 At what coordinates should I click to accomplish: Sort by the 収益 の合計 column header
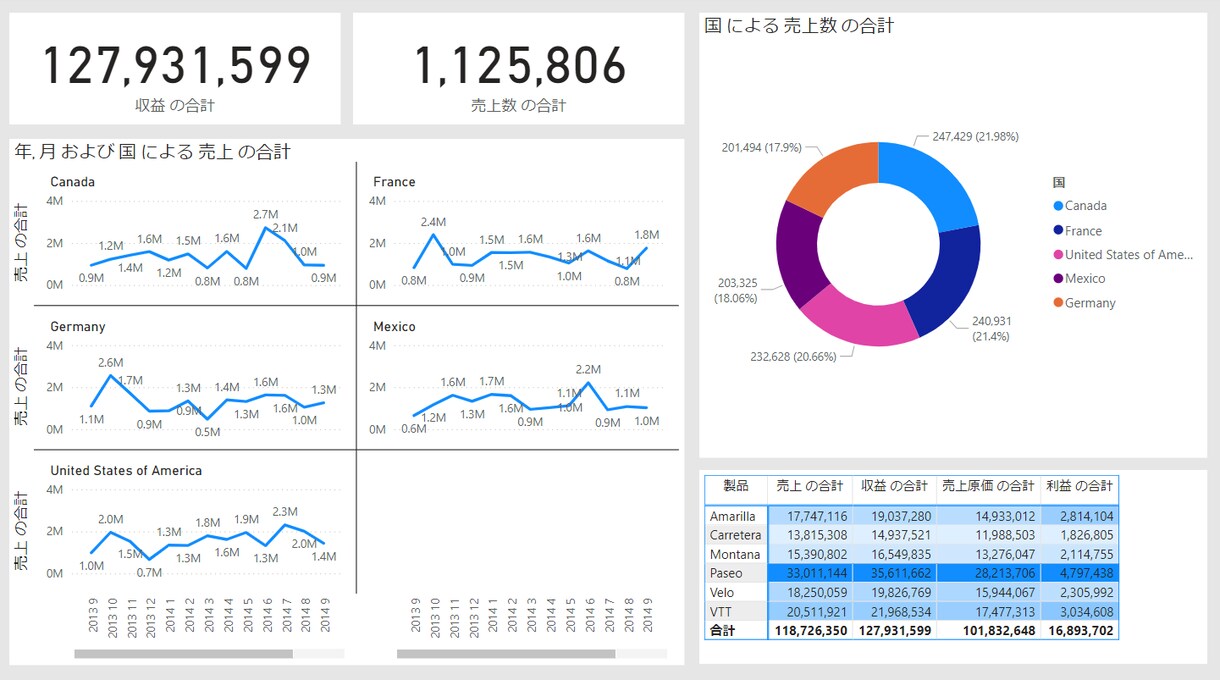pyautogui.click(x=894, y=485)
